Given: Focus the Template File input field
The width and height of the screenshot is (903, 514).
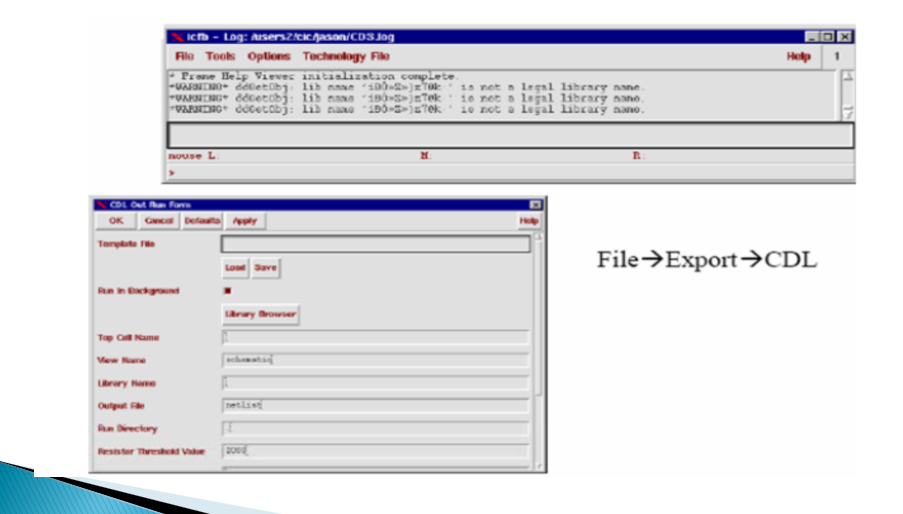Looking at the screenshot, I should point(375,244).
